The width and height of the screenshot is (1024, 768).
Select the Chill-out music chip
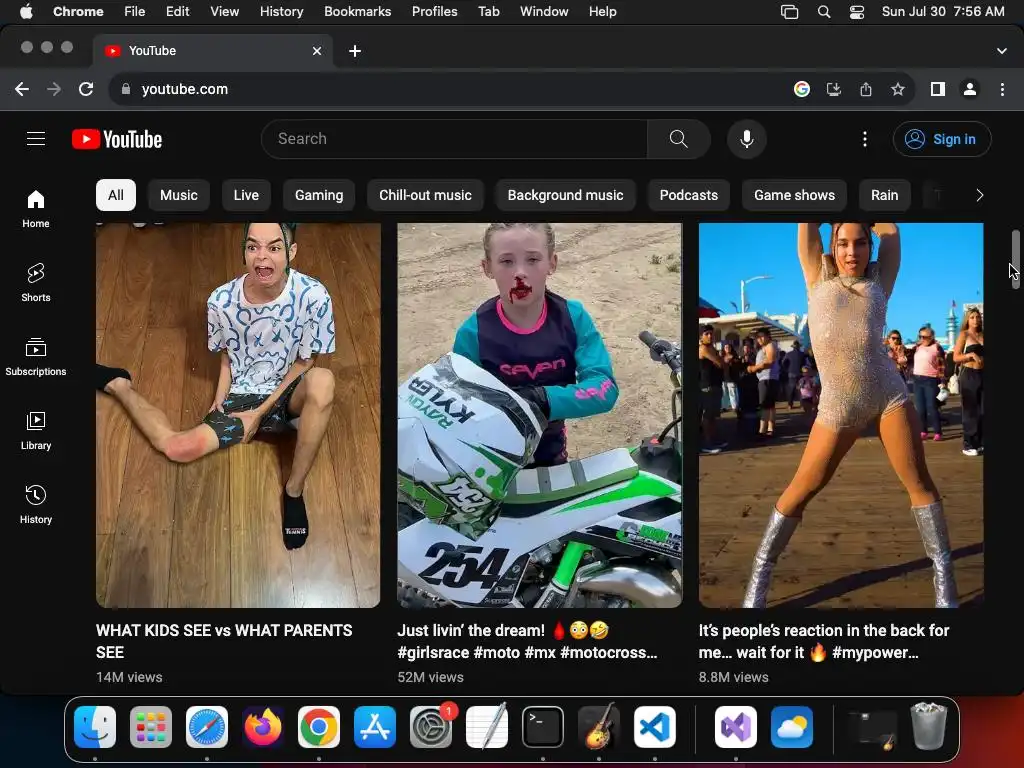coord(425,195)
